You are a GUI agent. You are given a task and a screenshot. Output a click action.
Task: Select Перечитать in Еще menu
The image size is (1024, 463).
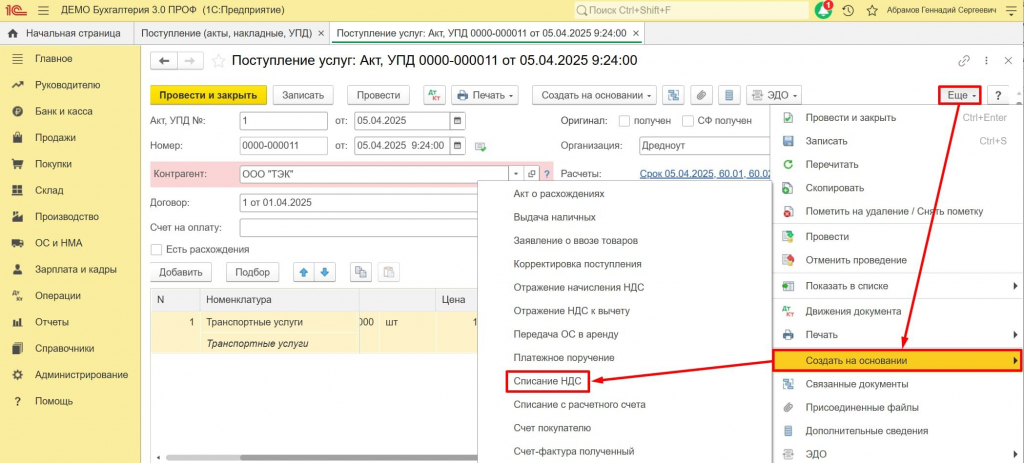[x=831, y=165]
